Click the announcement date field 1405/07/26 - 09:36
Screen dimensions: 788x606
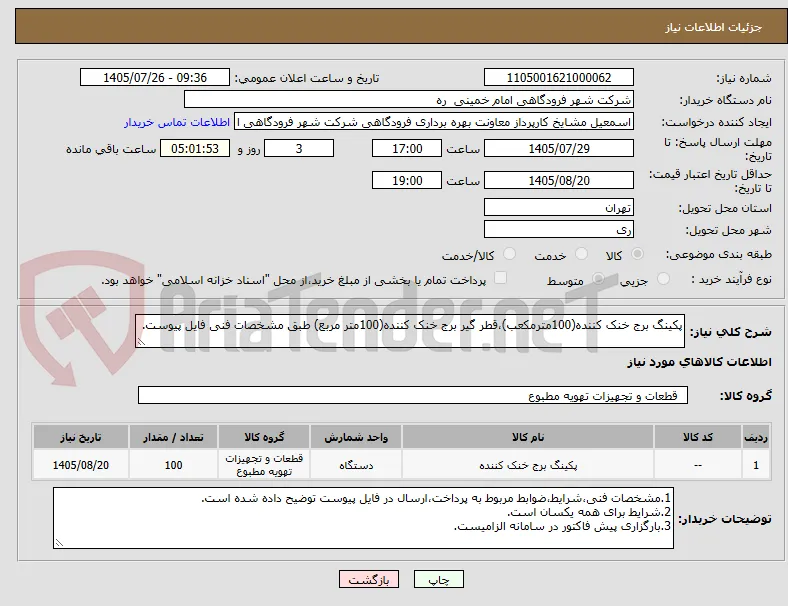point(155,77)
